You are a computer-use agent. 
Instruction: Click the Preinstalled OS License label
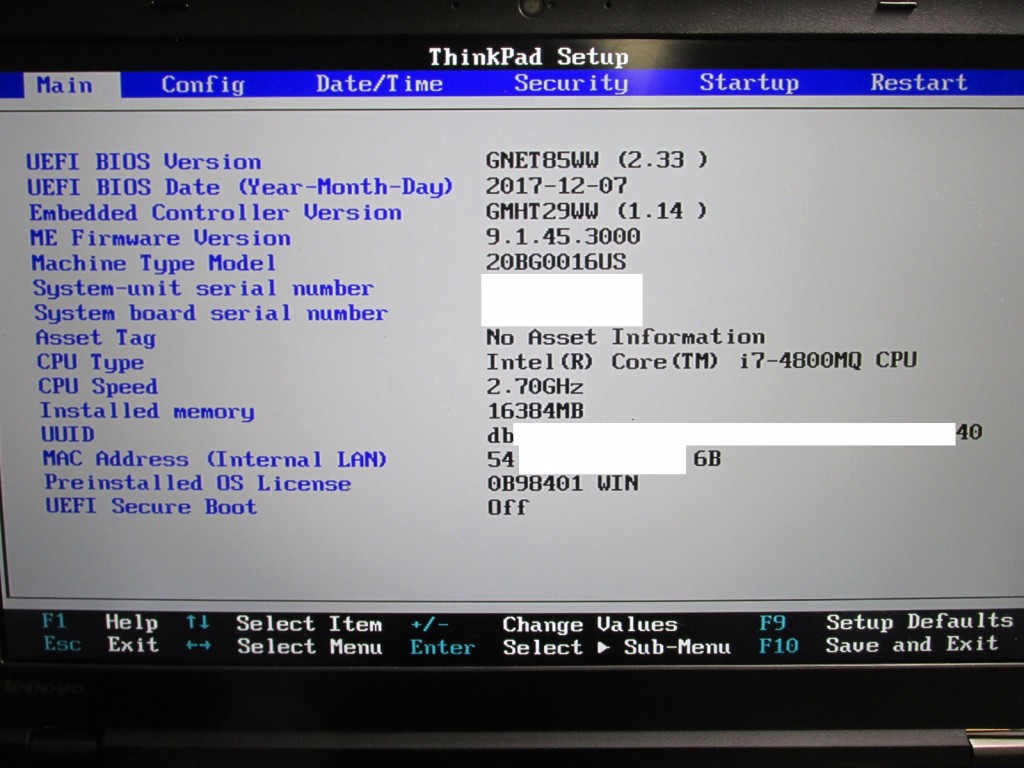click(197, 483)
